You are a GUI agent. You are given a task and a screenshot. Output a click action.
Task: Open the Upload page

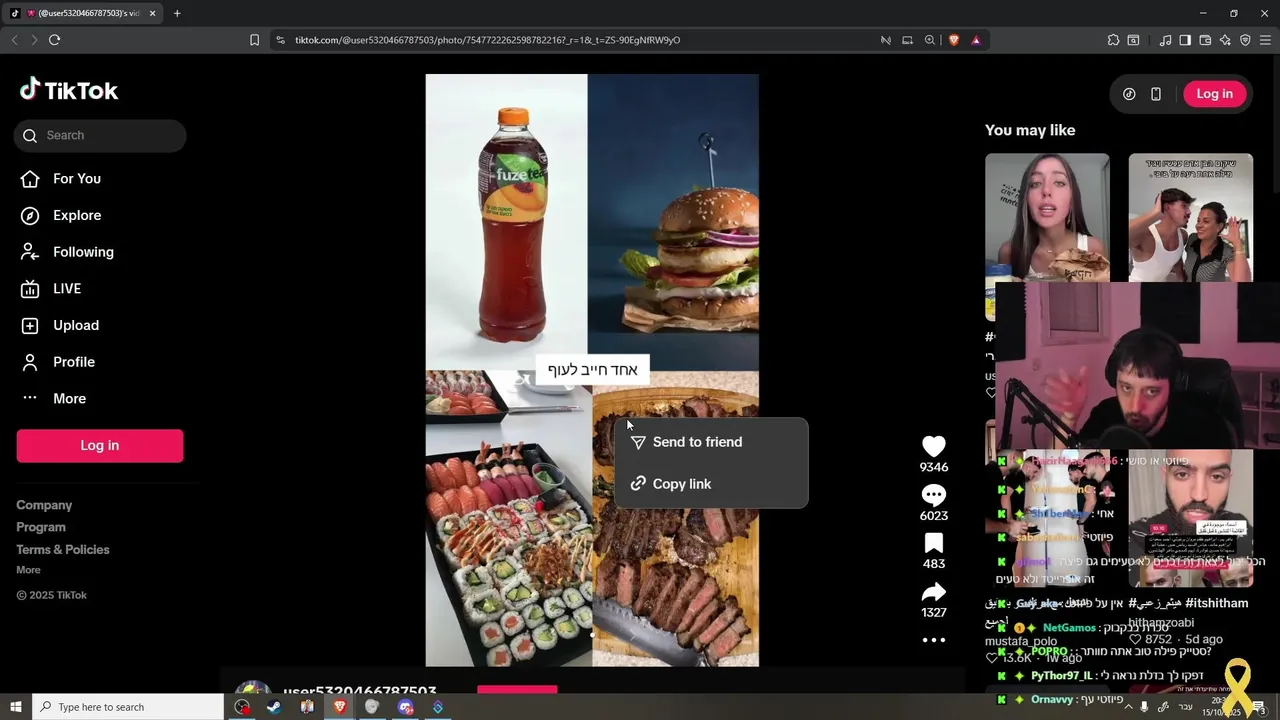(x=76, y=325)
